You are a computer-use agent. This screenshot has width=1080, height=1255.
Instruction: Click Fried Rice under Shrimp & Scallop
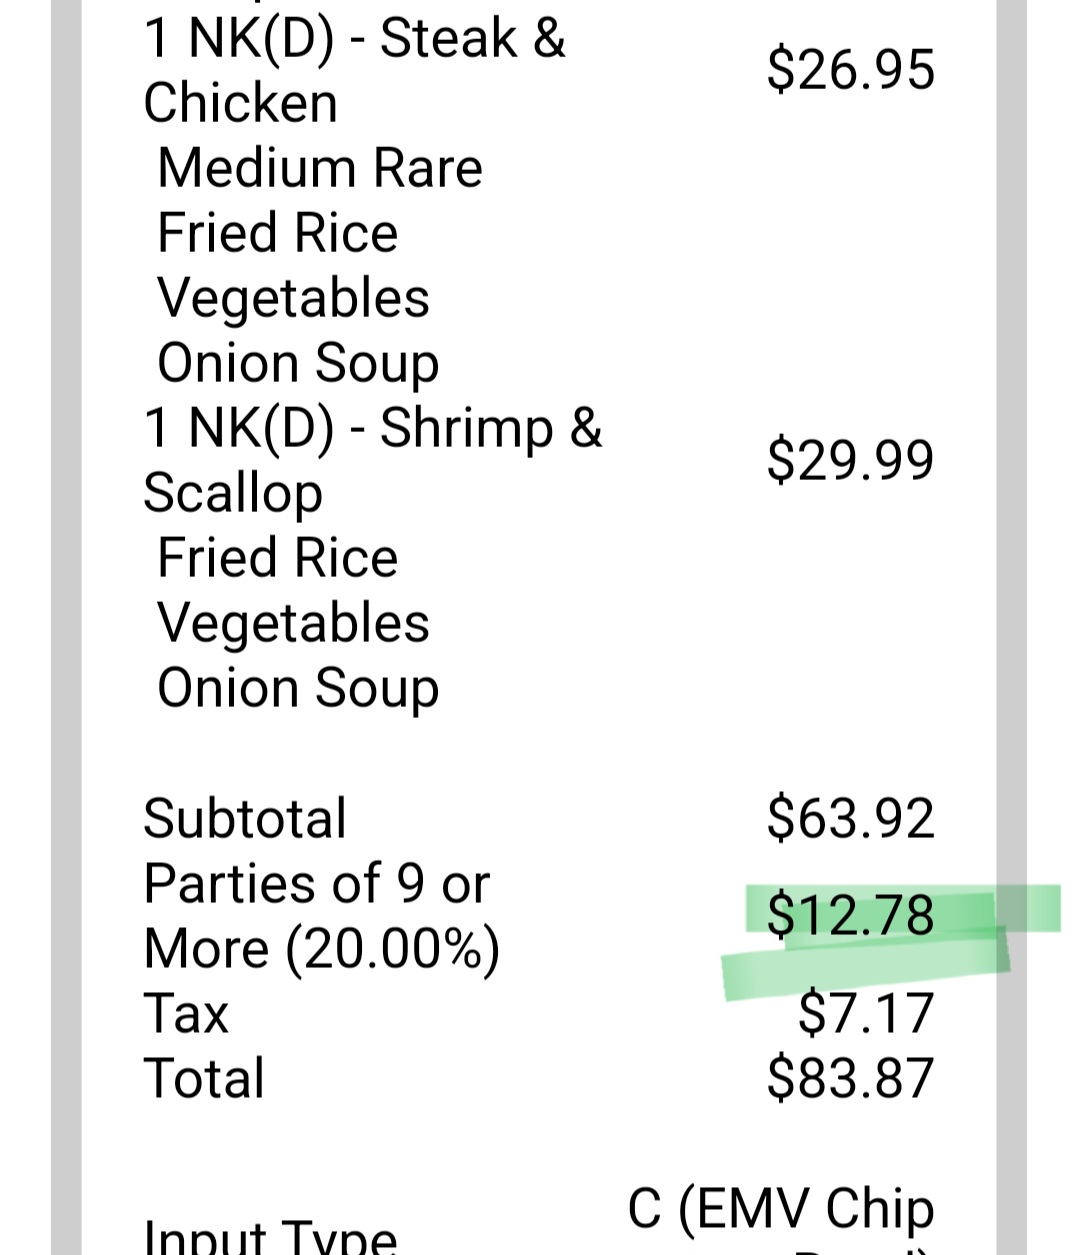(278, 558)
